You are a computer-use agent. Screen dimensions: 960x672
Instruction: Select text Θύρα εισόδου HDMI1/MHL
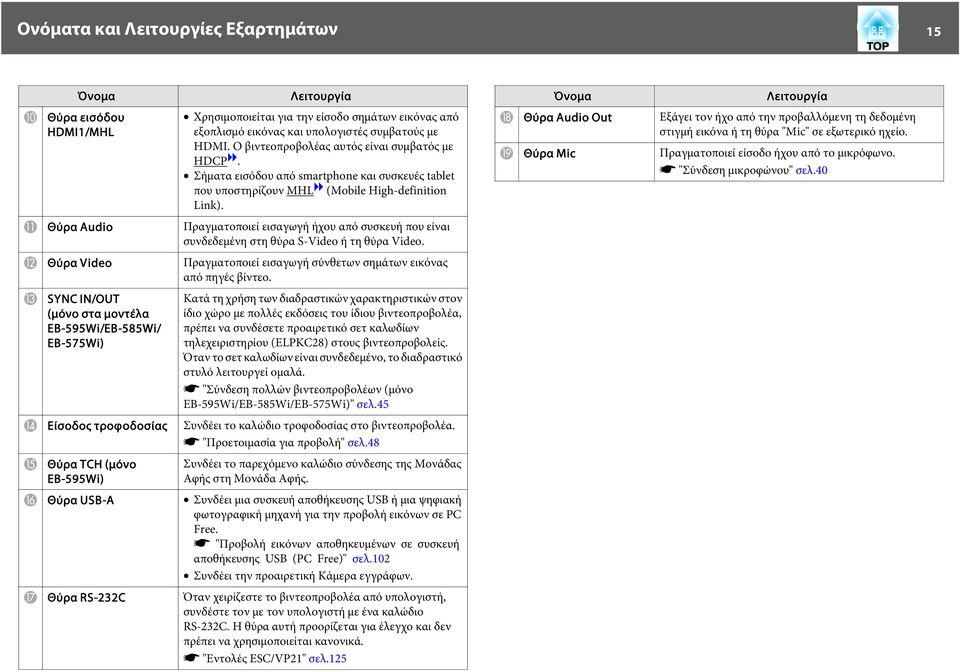(x=86, y=124)
